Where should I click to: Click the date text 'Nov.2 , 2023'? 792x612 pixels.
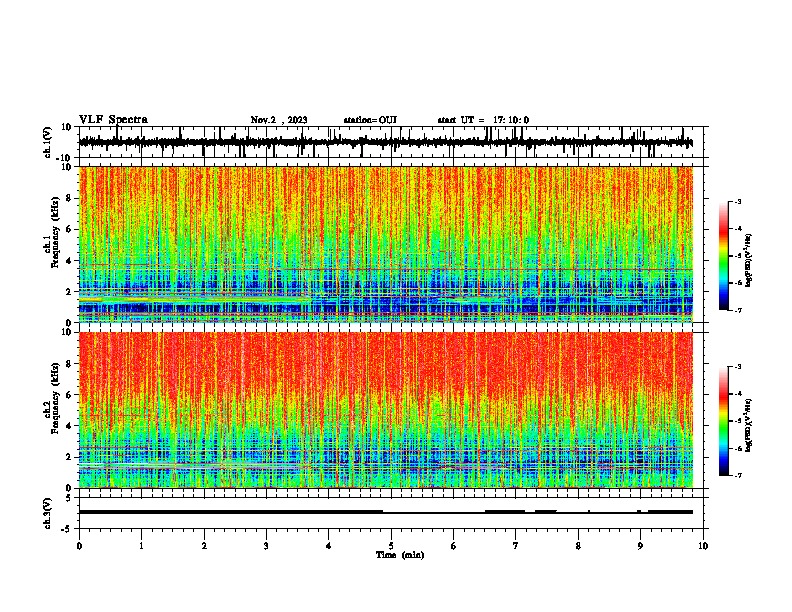(279, 120)
